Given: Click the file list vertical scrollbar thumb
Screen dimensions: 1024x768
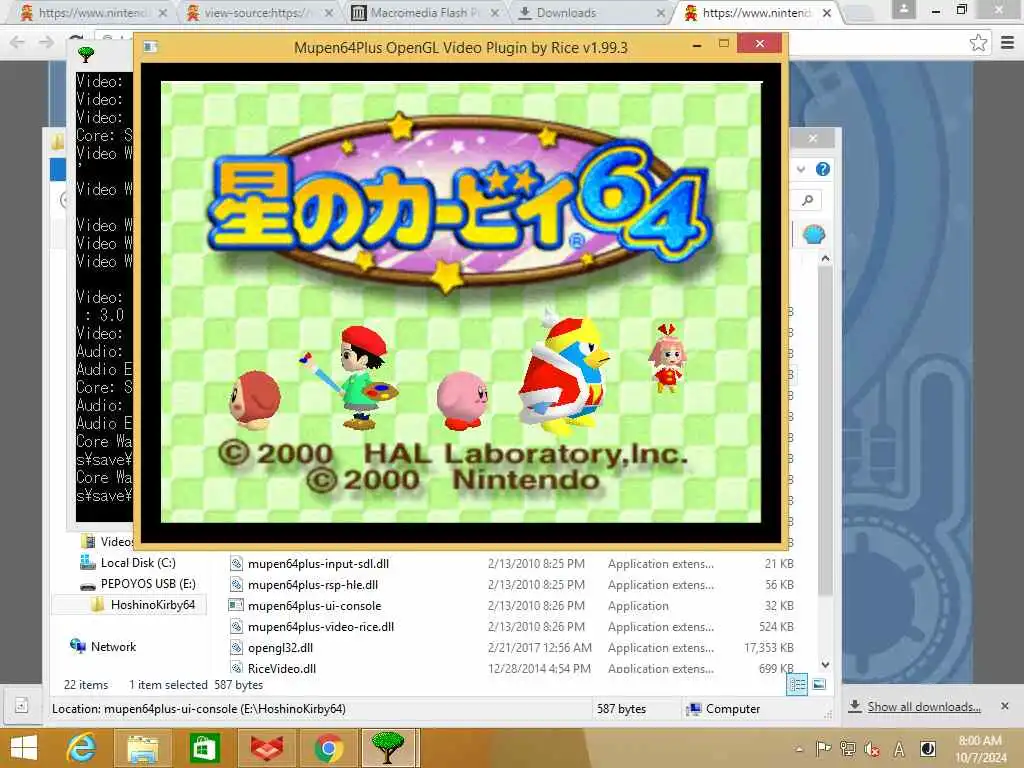Looking at the screenshot, I should pos(825,431).
